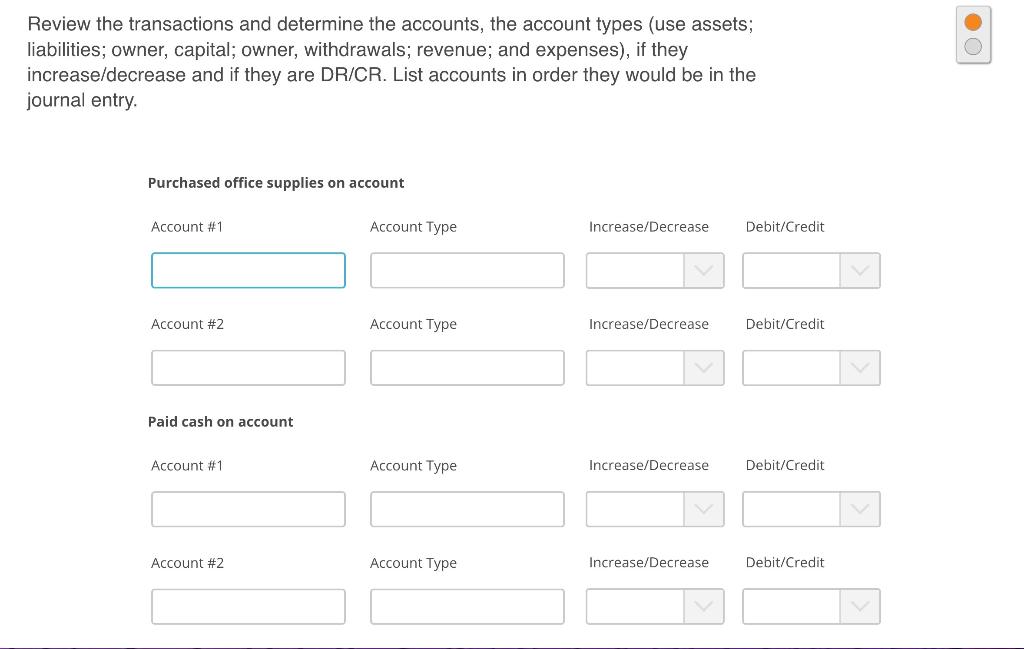
Task: Expand Increase/Decrease dropdown for Paid cash Account #2
Action: (x=655, y=607)
